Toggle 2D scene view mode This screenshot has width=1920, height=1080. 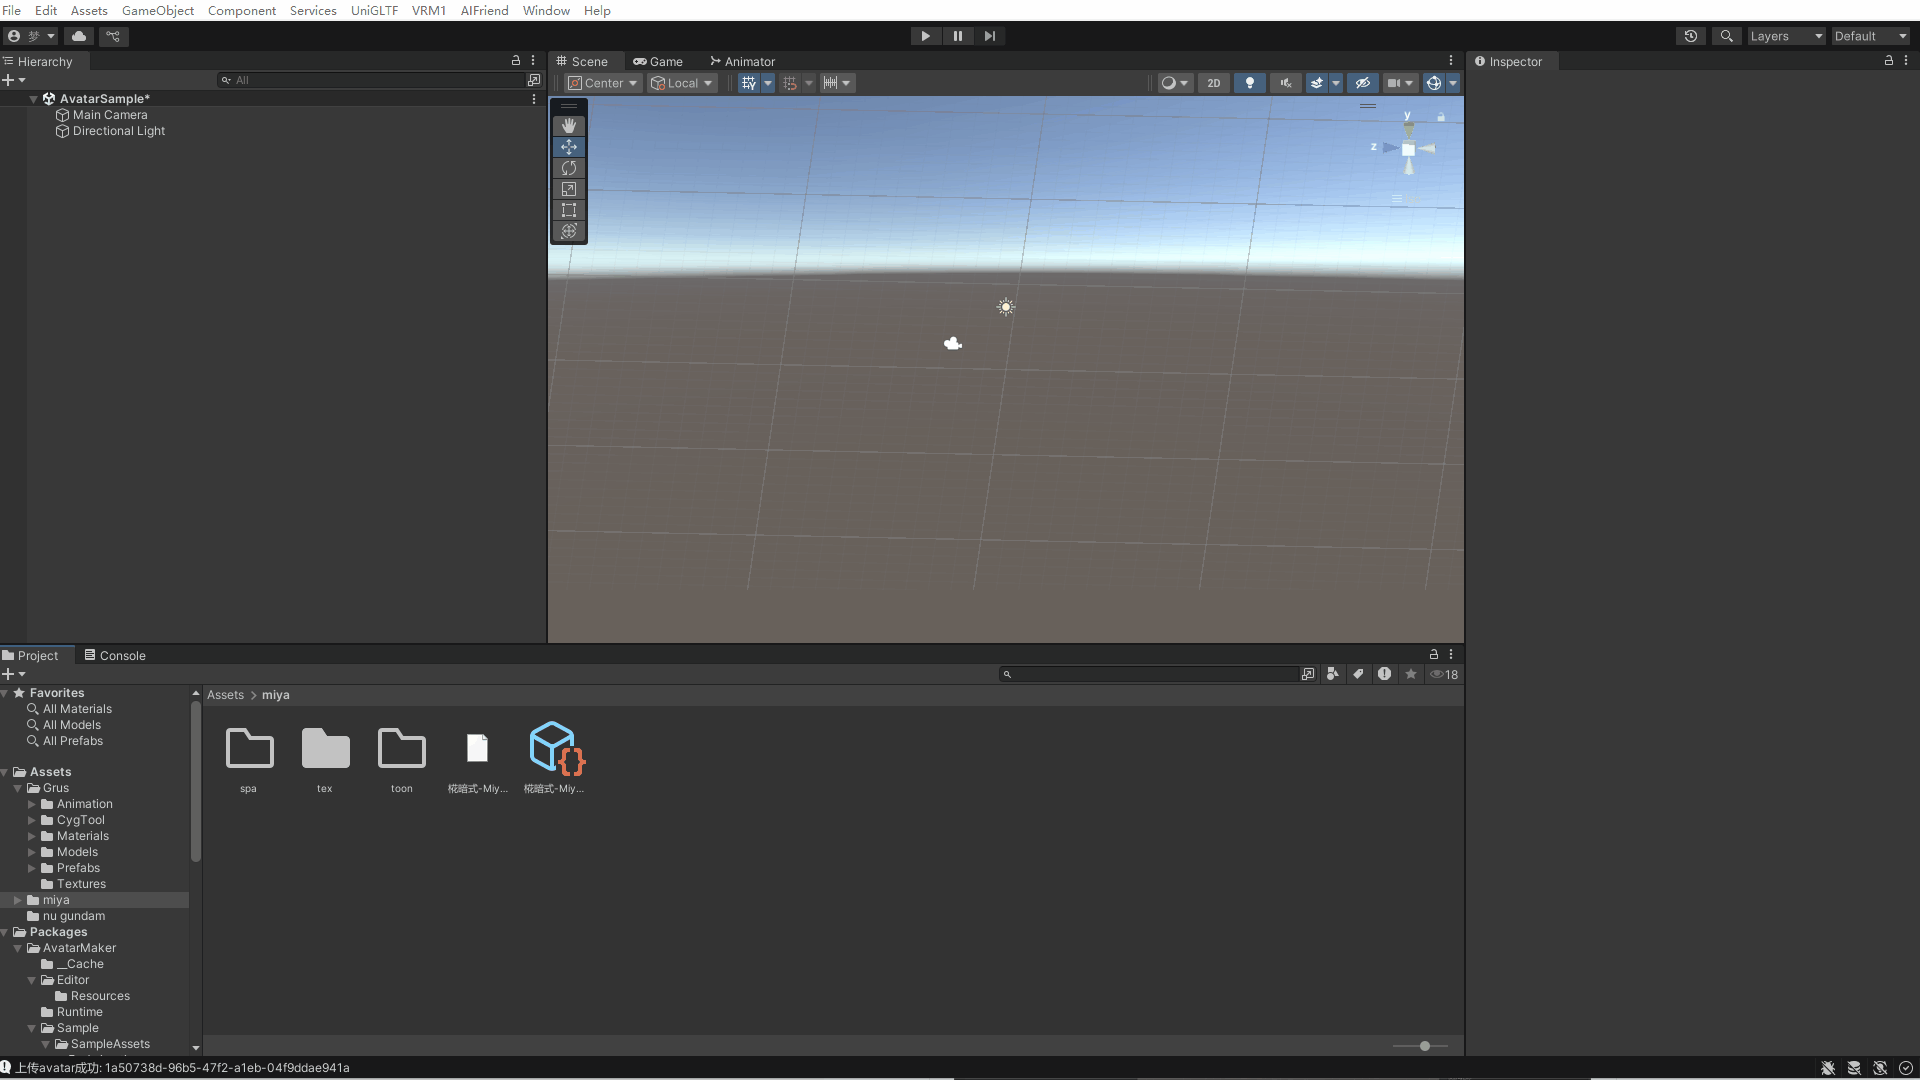pos(1214,83)
